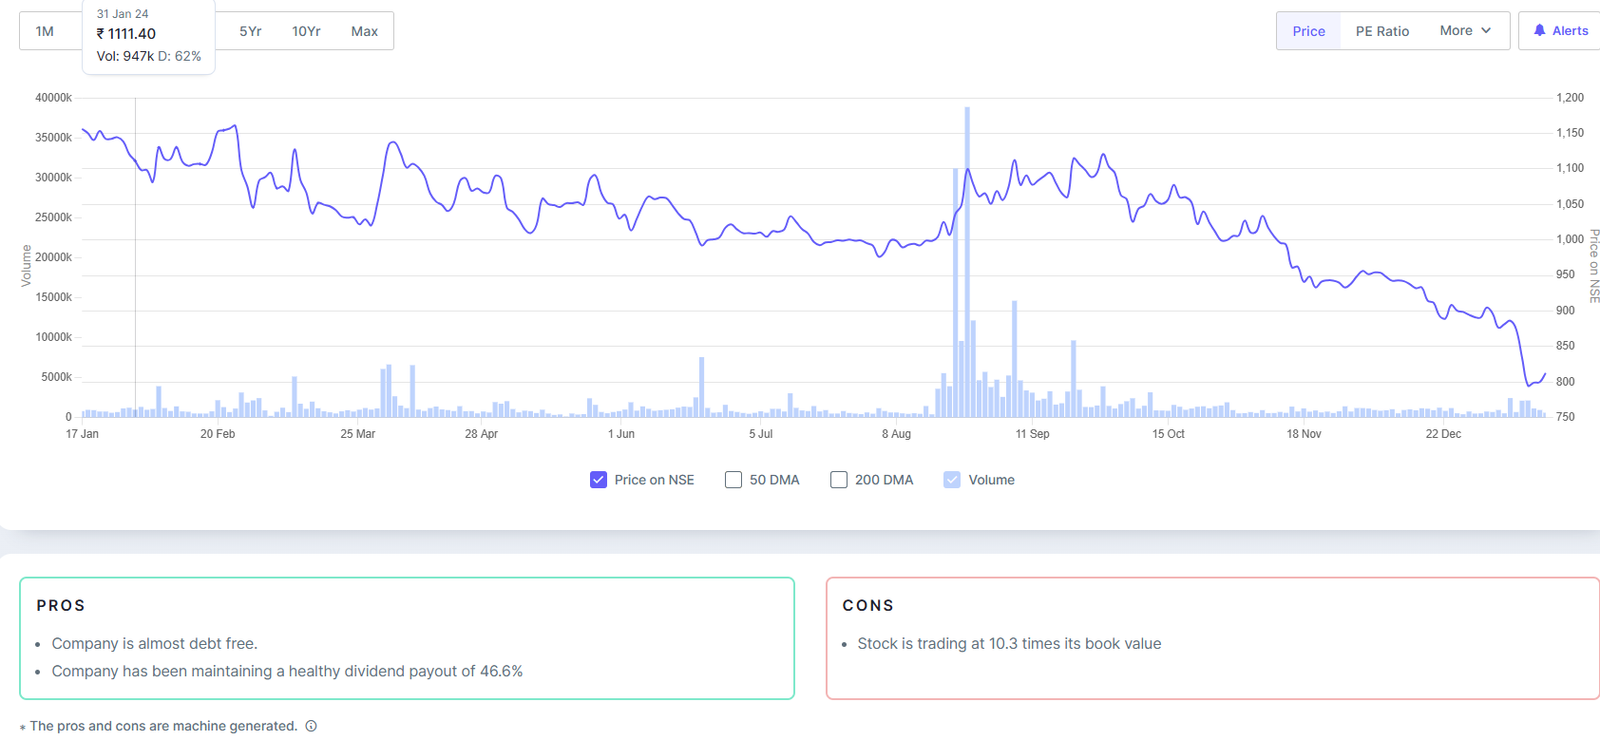The height and width of the screenshot is (738, 1600).
Task: Click the 1,150 price axis label
Action: tap(1570, 133)
